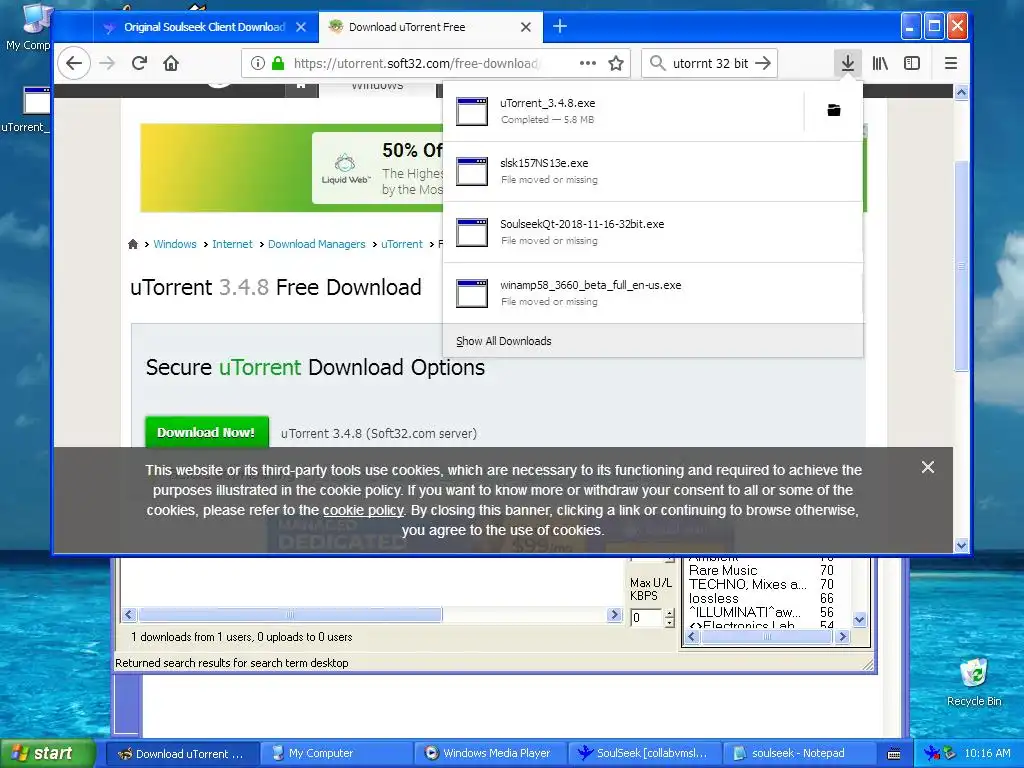This screenshot has width=1024, height=768.
Task: Follow the cookie policy link
Action: [363, 510]
